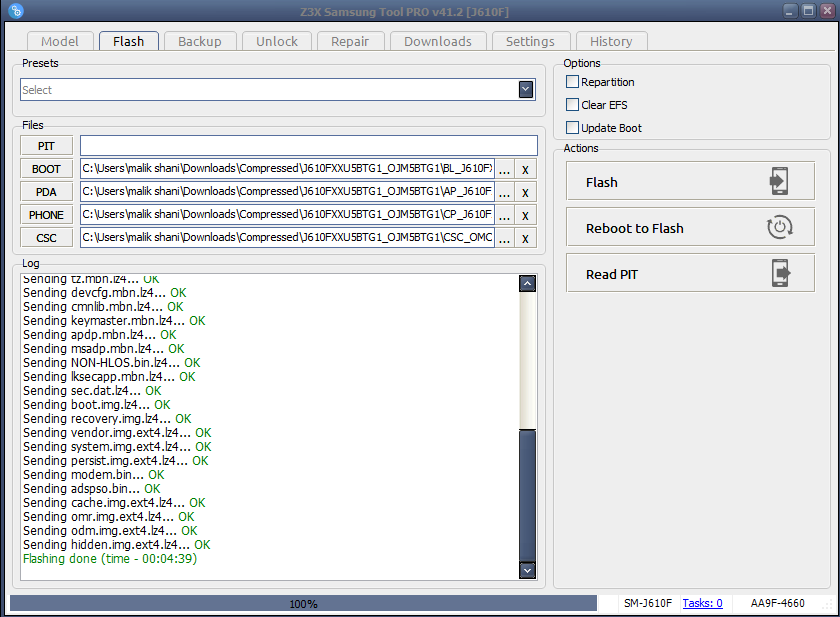Click the CSC file path field

[x=288, y=238]
